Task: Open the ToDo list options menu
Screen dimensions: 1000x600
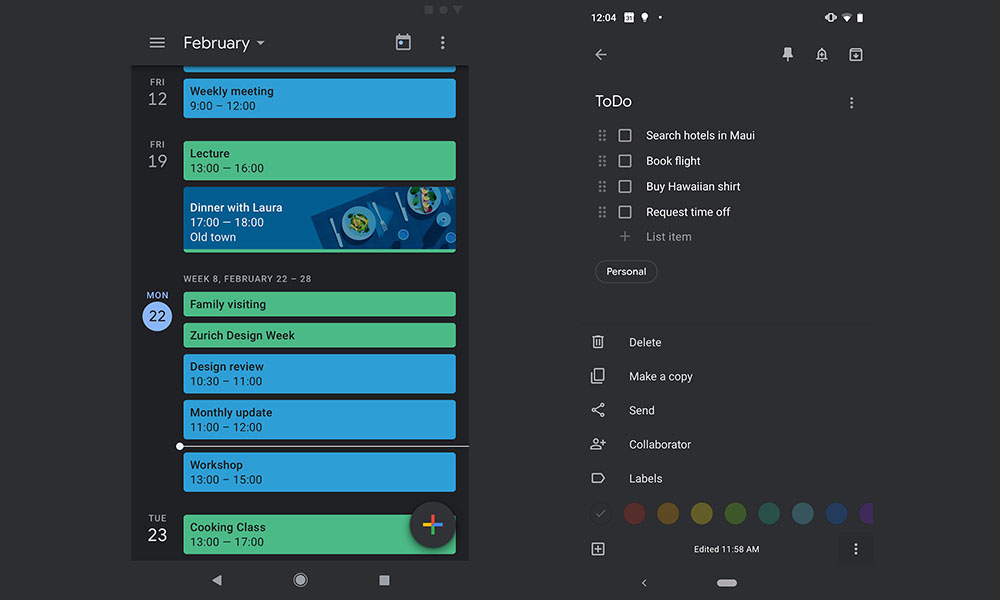Action: (x=852, y=103)
